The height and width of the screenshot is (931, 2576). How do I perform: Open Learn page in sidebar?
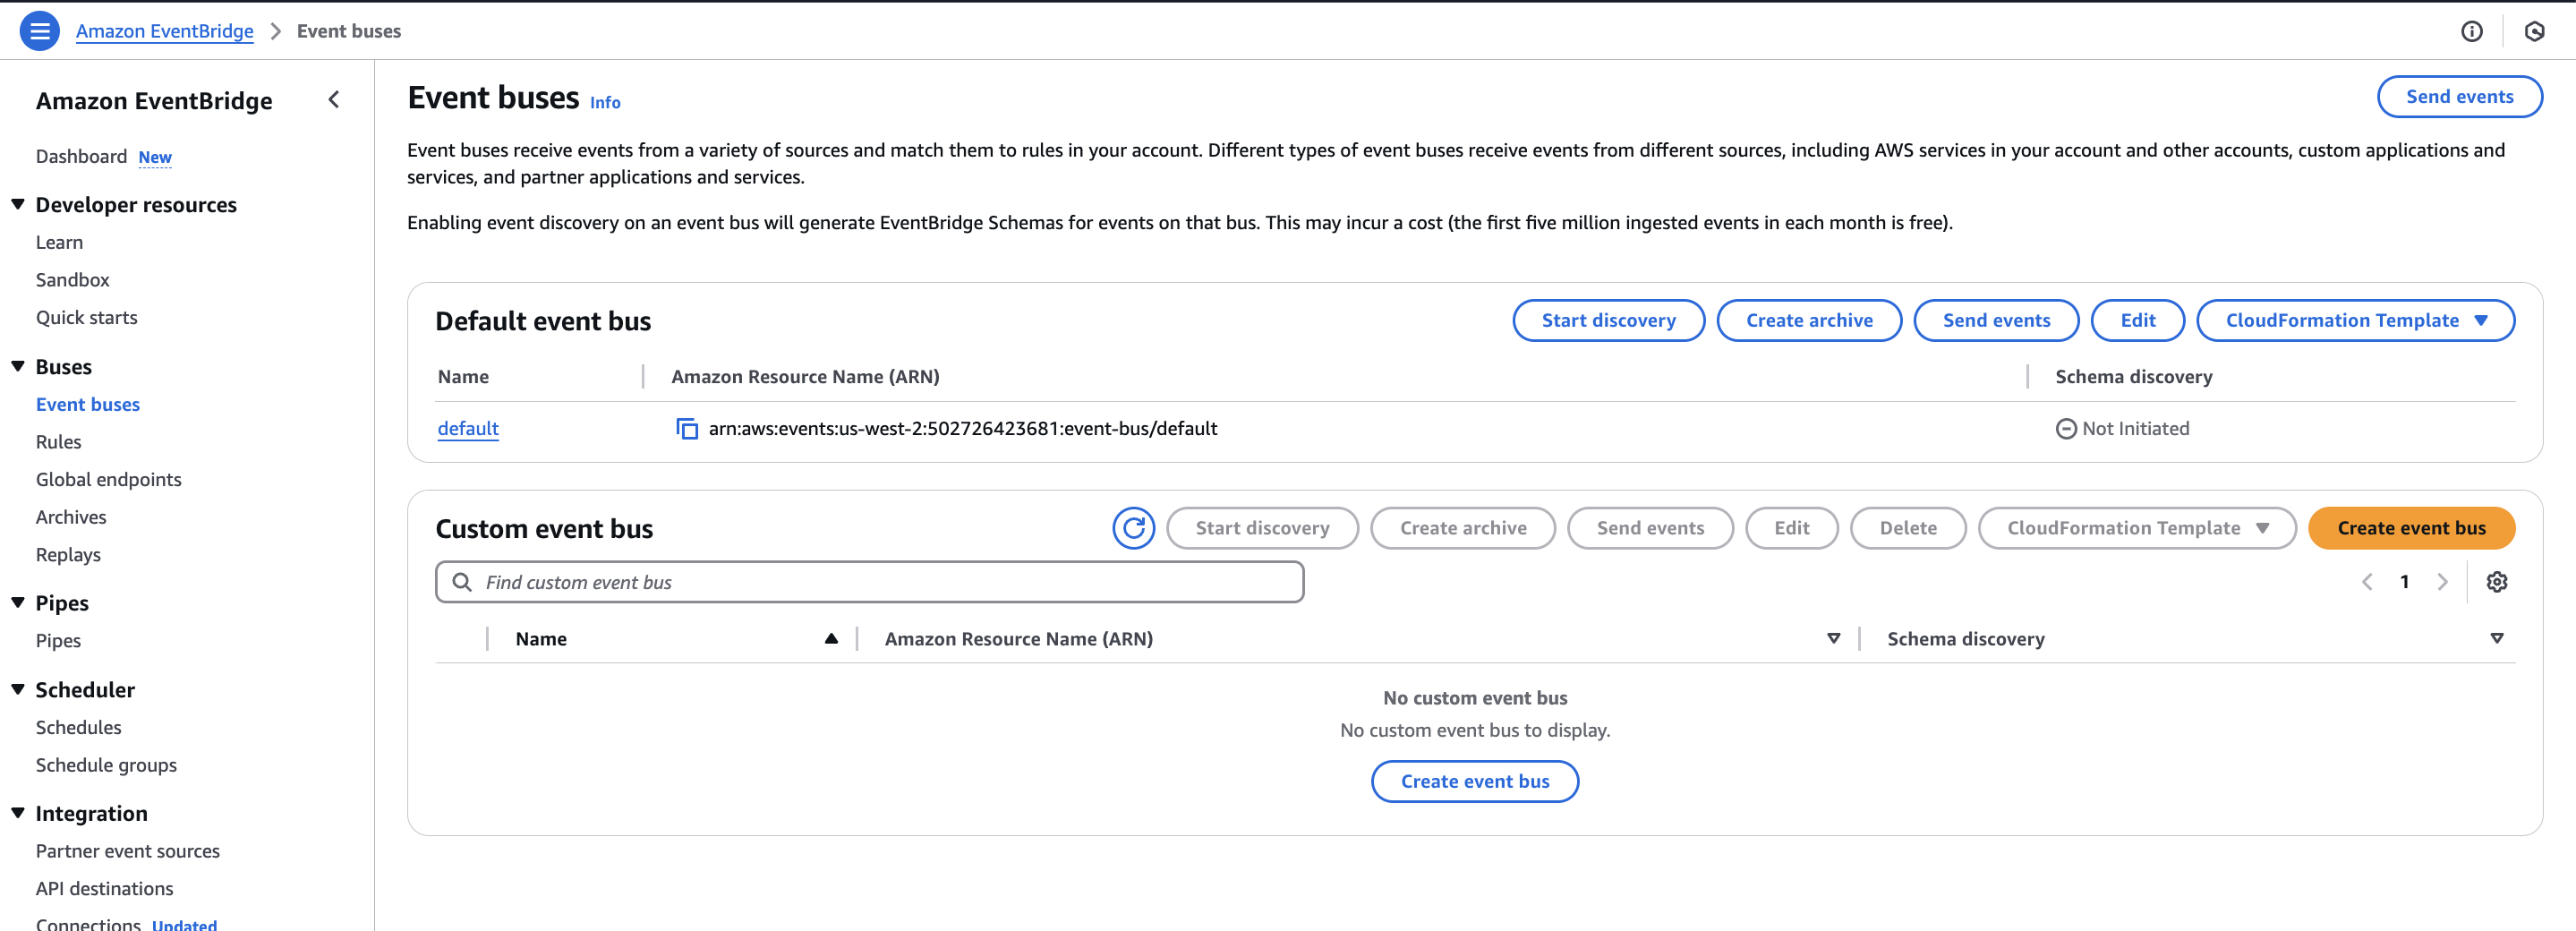point(59,243)
